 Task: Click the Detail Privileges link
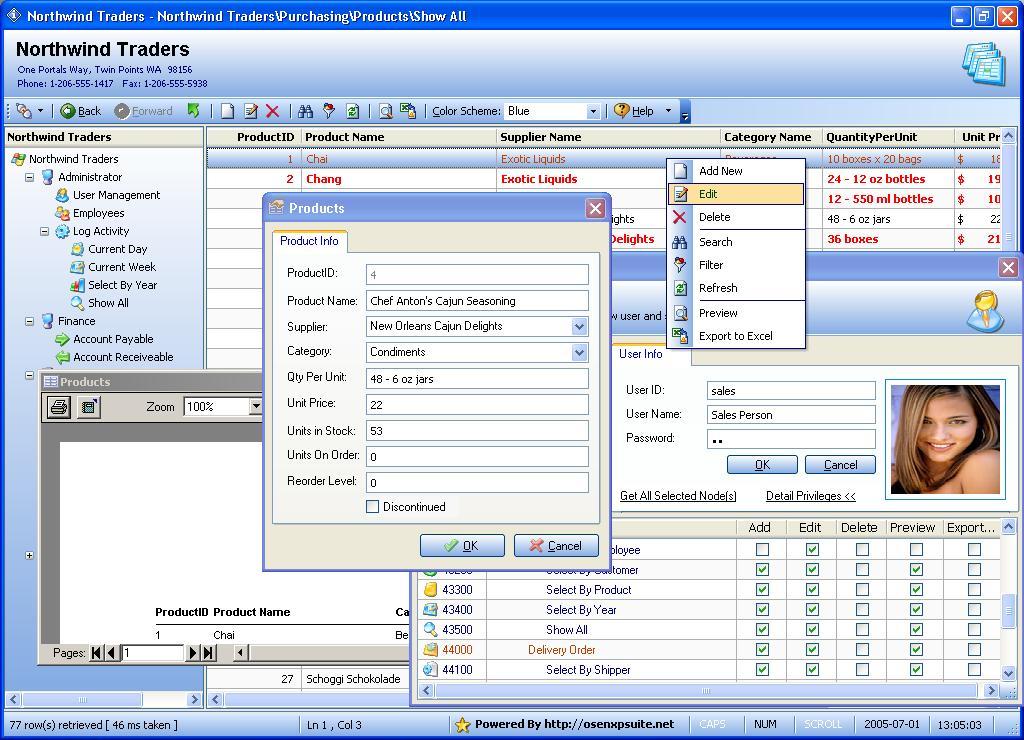click(810, 496)
